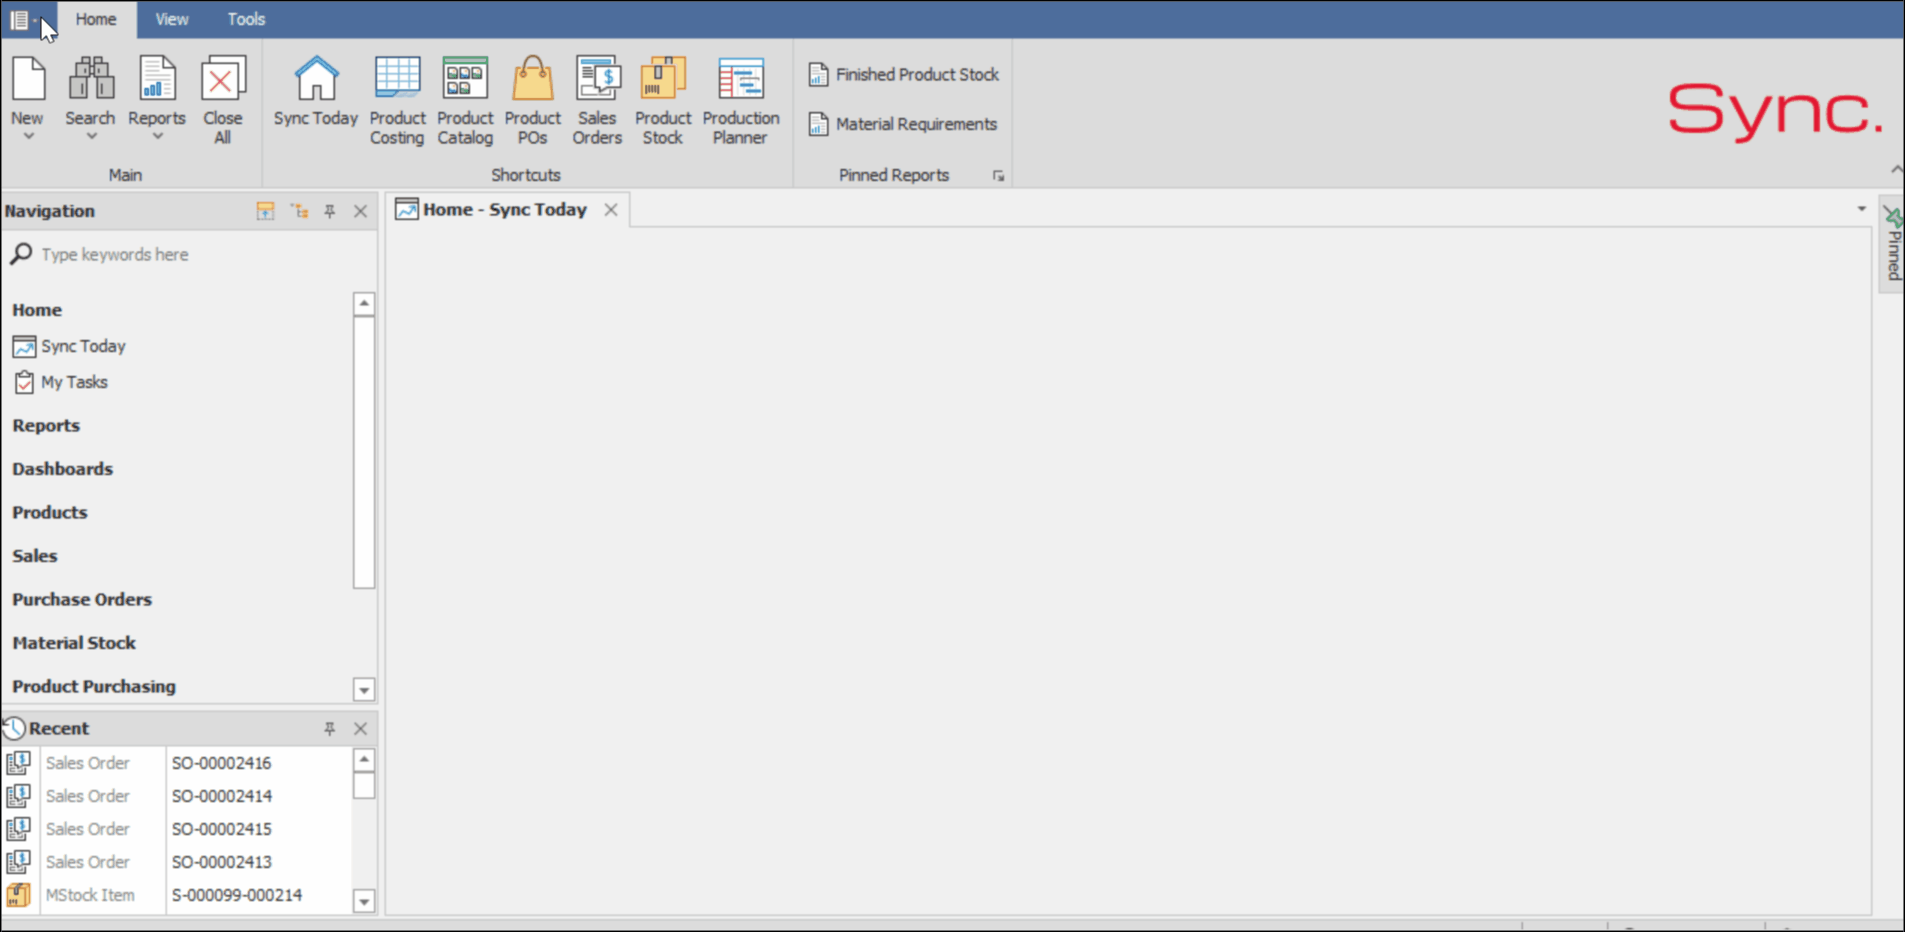
Task: Click the MStock Item row icon
Action: [x=19, y=895]
